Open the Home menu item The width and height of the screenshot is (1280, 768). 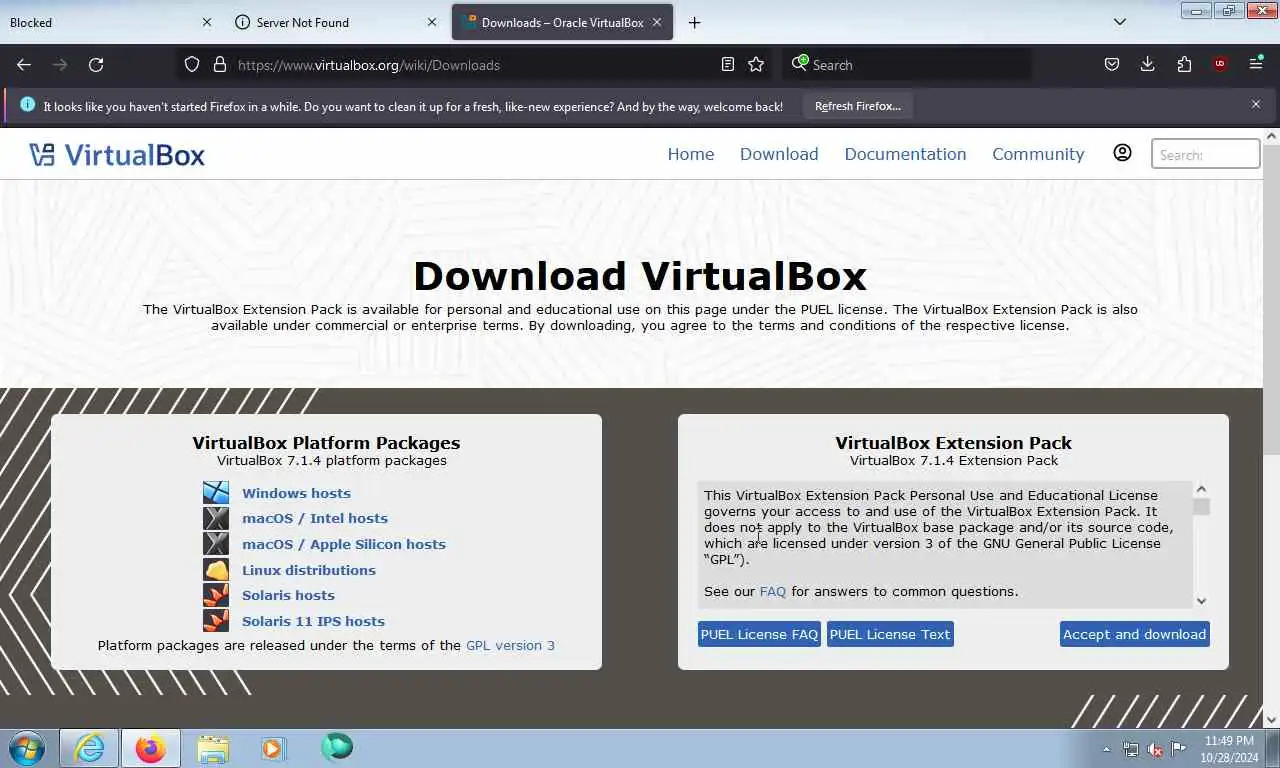tap(691, 154)
